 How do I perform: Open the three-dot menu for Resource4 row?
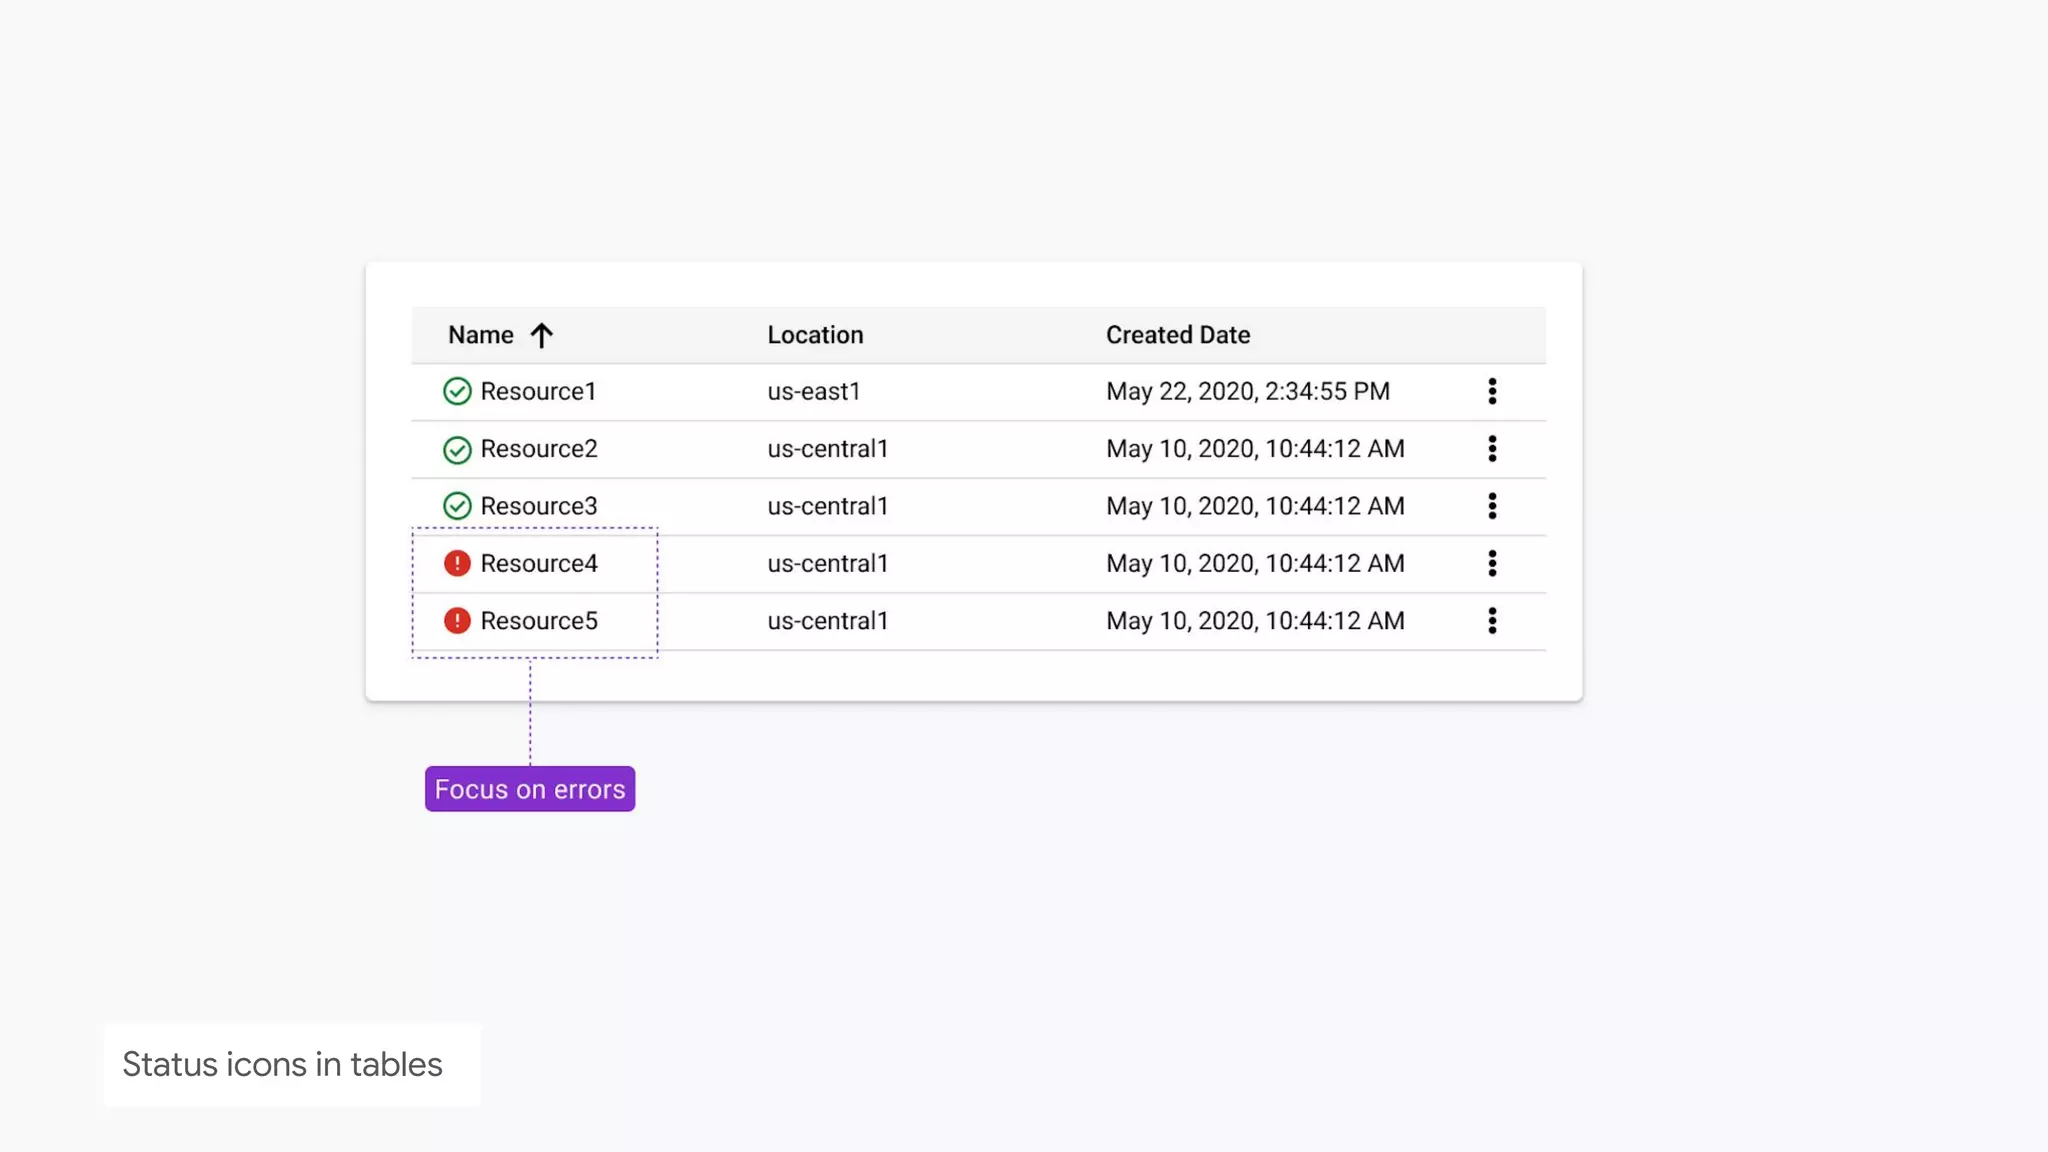tap(1492, 563)
